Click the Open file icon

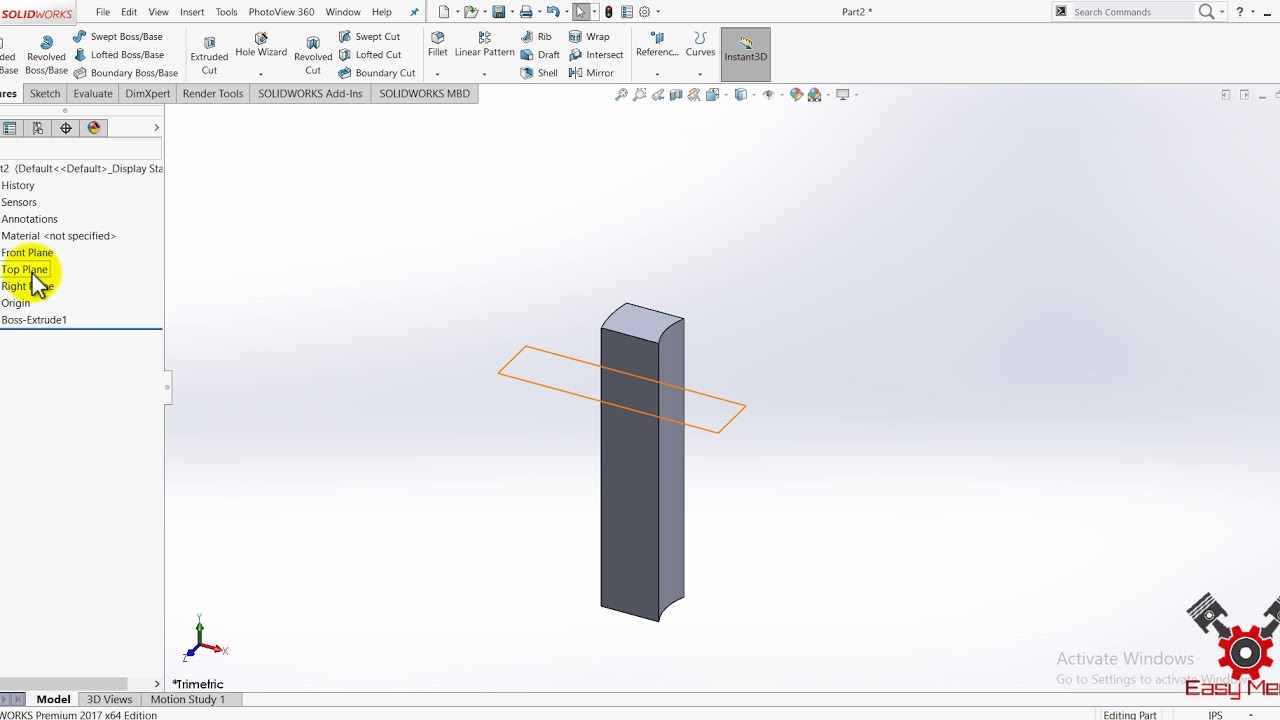tap(470, 12)
